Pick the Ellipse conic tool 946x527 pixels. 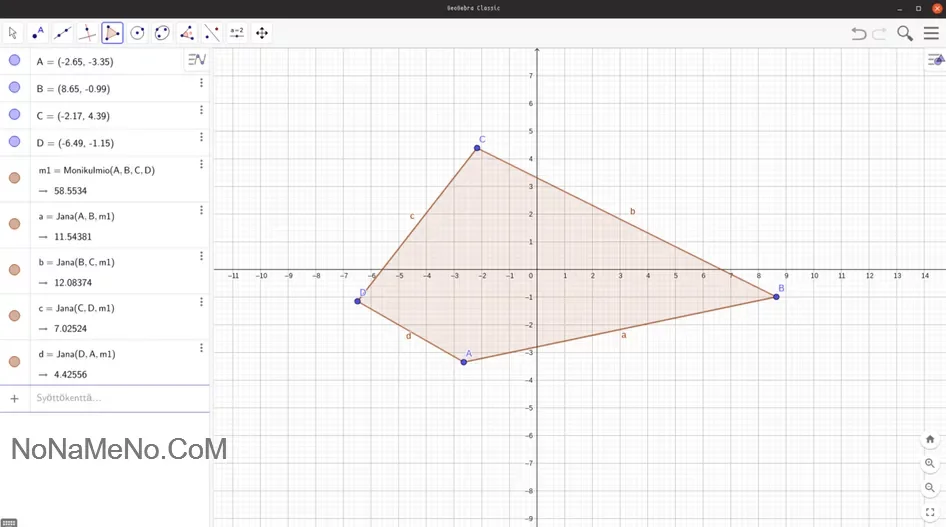[x=162, y=33]
